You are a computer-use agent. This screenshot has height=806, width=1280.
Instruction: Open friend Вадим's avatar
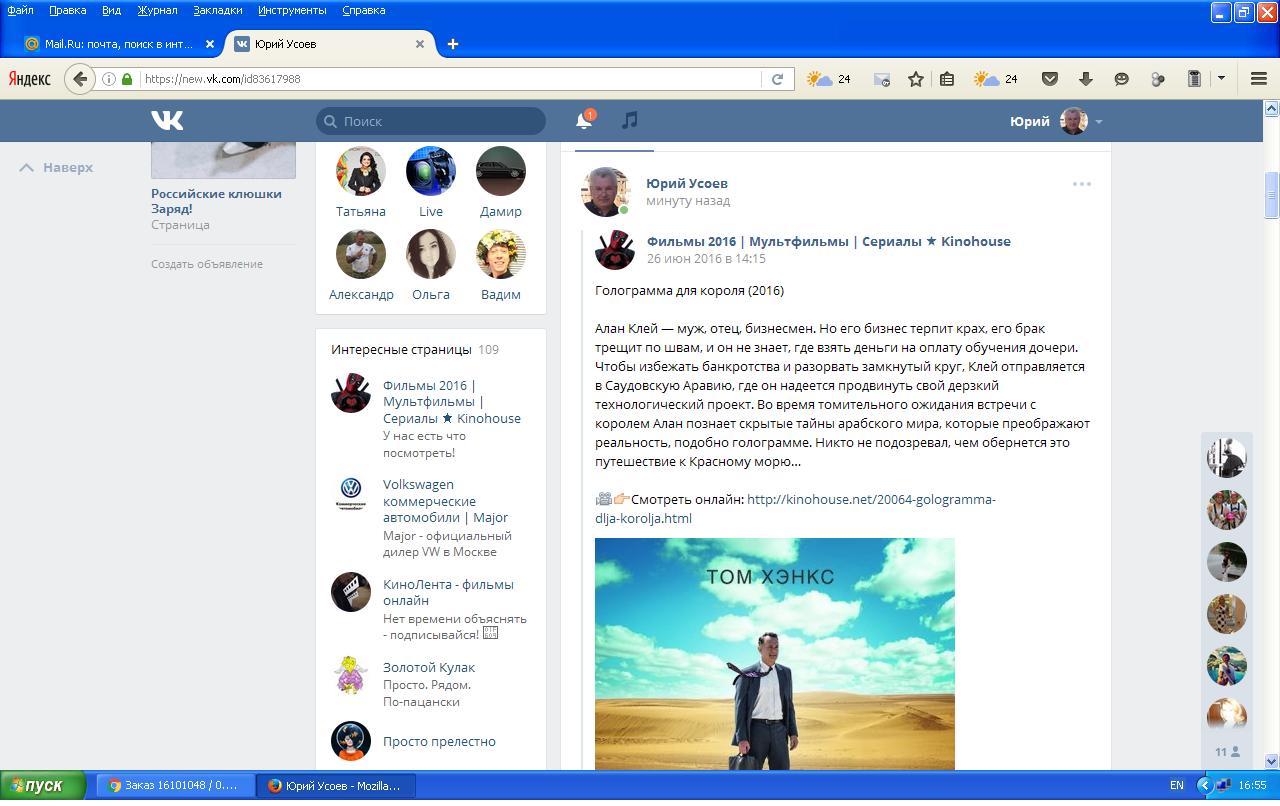501,254
